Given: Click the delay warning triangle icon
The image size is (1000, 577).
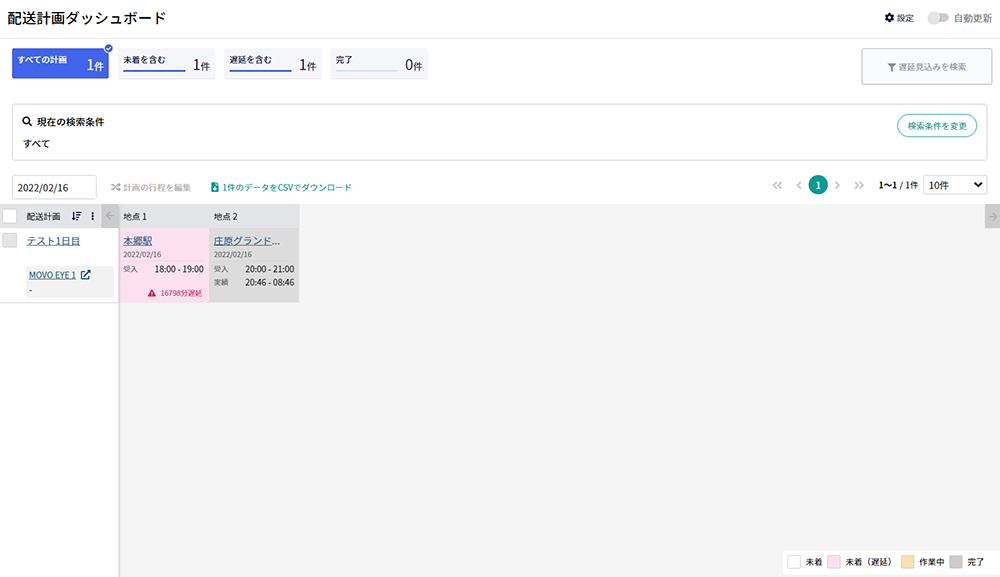Looking at the screenshot, I should click(x=152, y=293).
